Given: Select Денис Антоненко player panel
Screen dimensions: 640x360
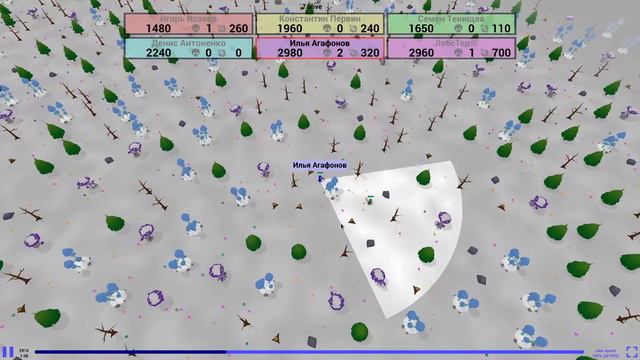Looking at the screenshot, I should coord(189,48).
